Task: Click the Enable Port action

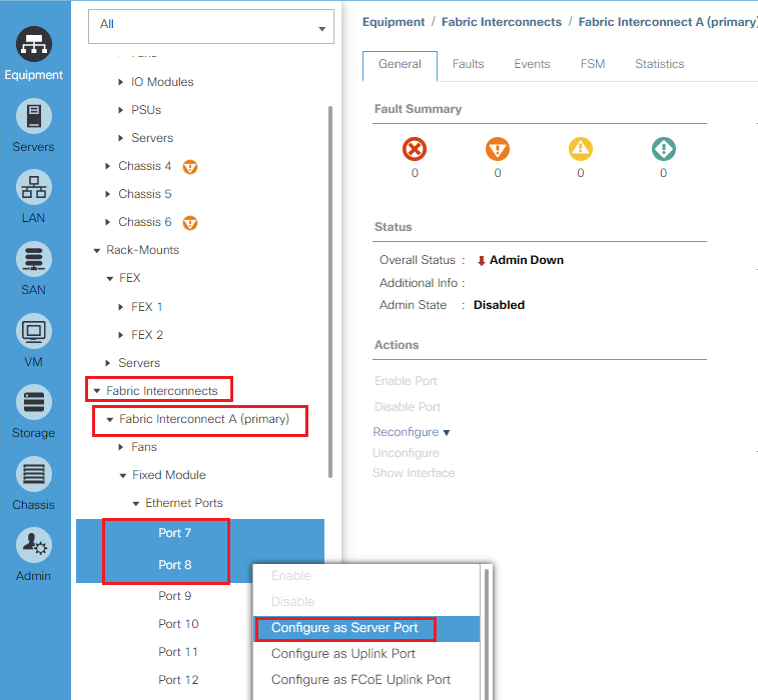Action: pyautogui.click(x=406, y=381)
